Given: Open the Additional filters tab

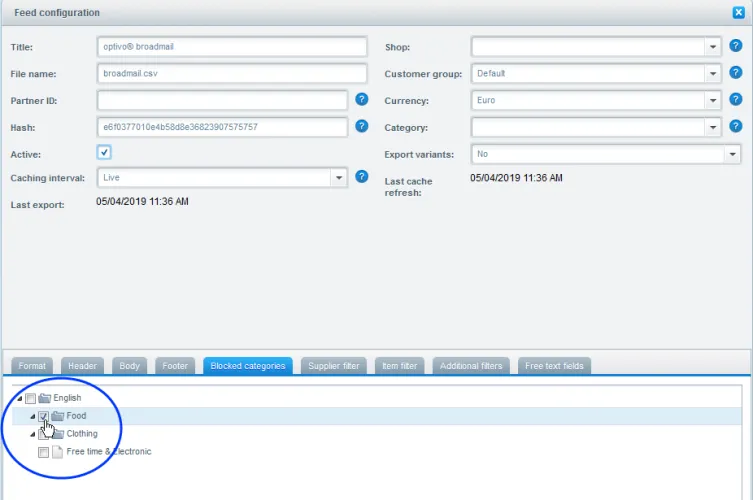Looking at the screenshot, I should pos(471,366).
